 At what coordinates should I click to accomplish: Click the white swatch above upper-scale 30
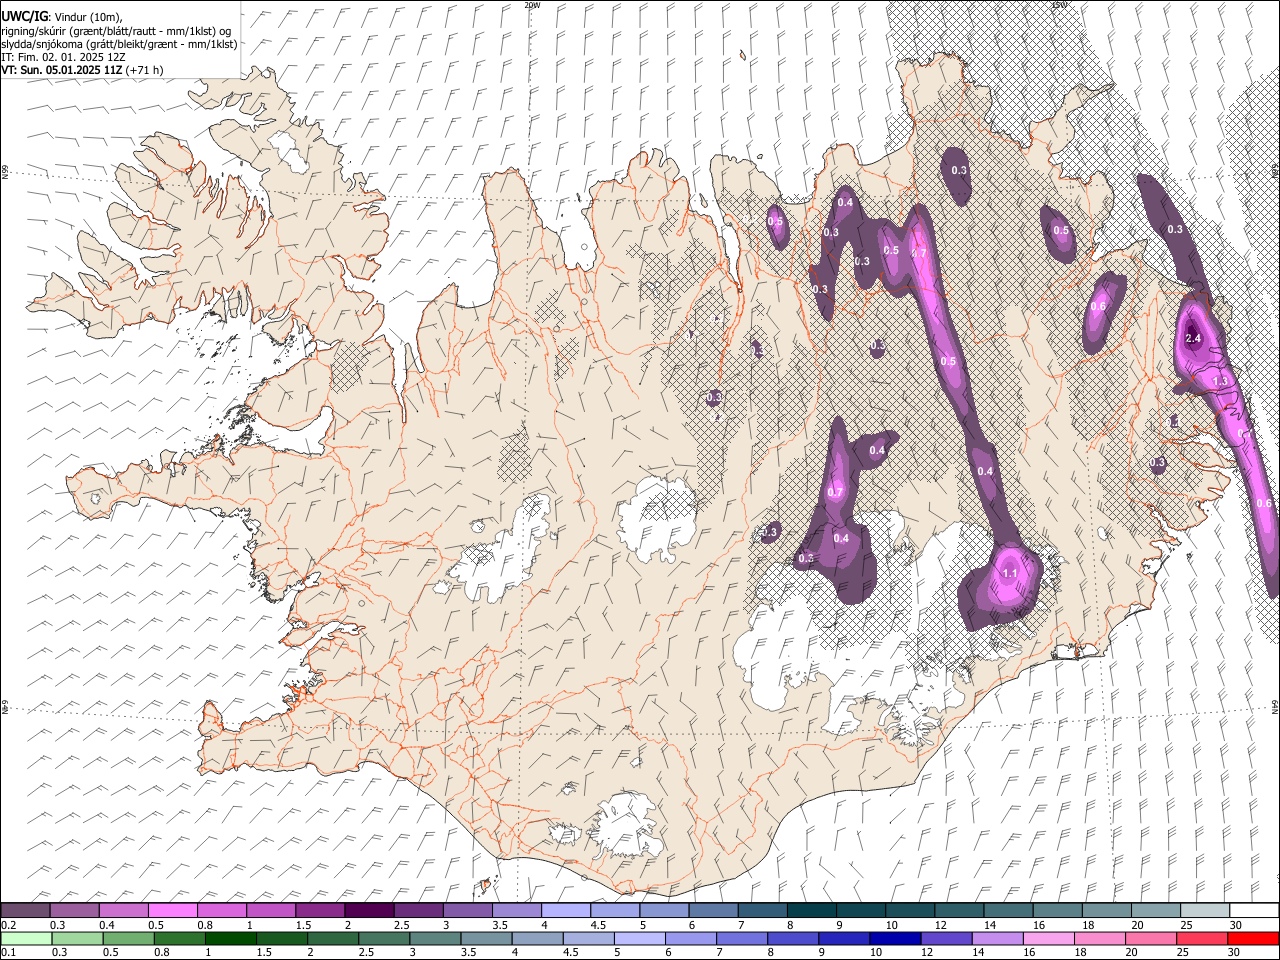click(1254, 911)
